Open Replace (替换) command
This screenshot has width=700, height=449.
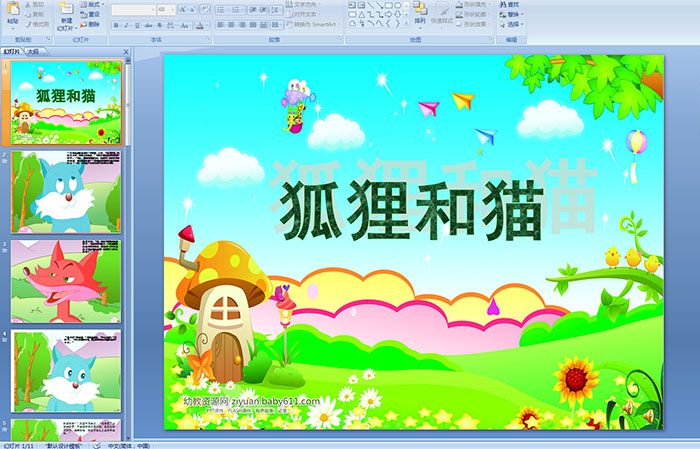coord(512,14)
